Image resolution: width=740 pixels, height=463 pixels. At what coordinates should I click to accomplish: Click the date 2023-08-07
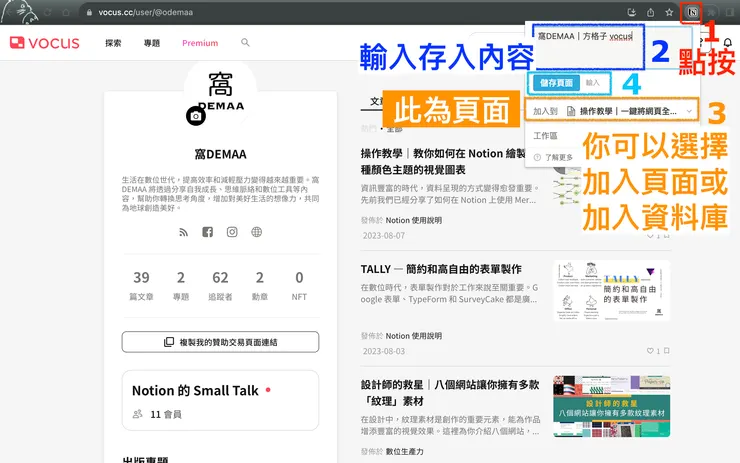(x=384, y=236)
